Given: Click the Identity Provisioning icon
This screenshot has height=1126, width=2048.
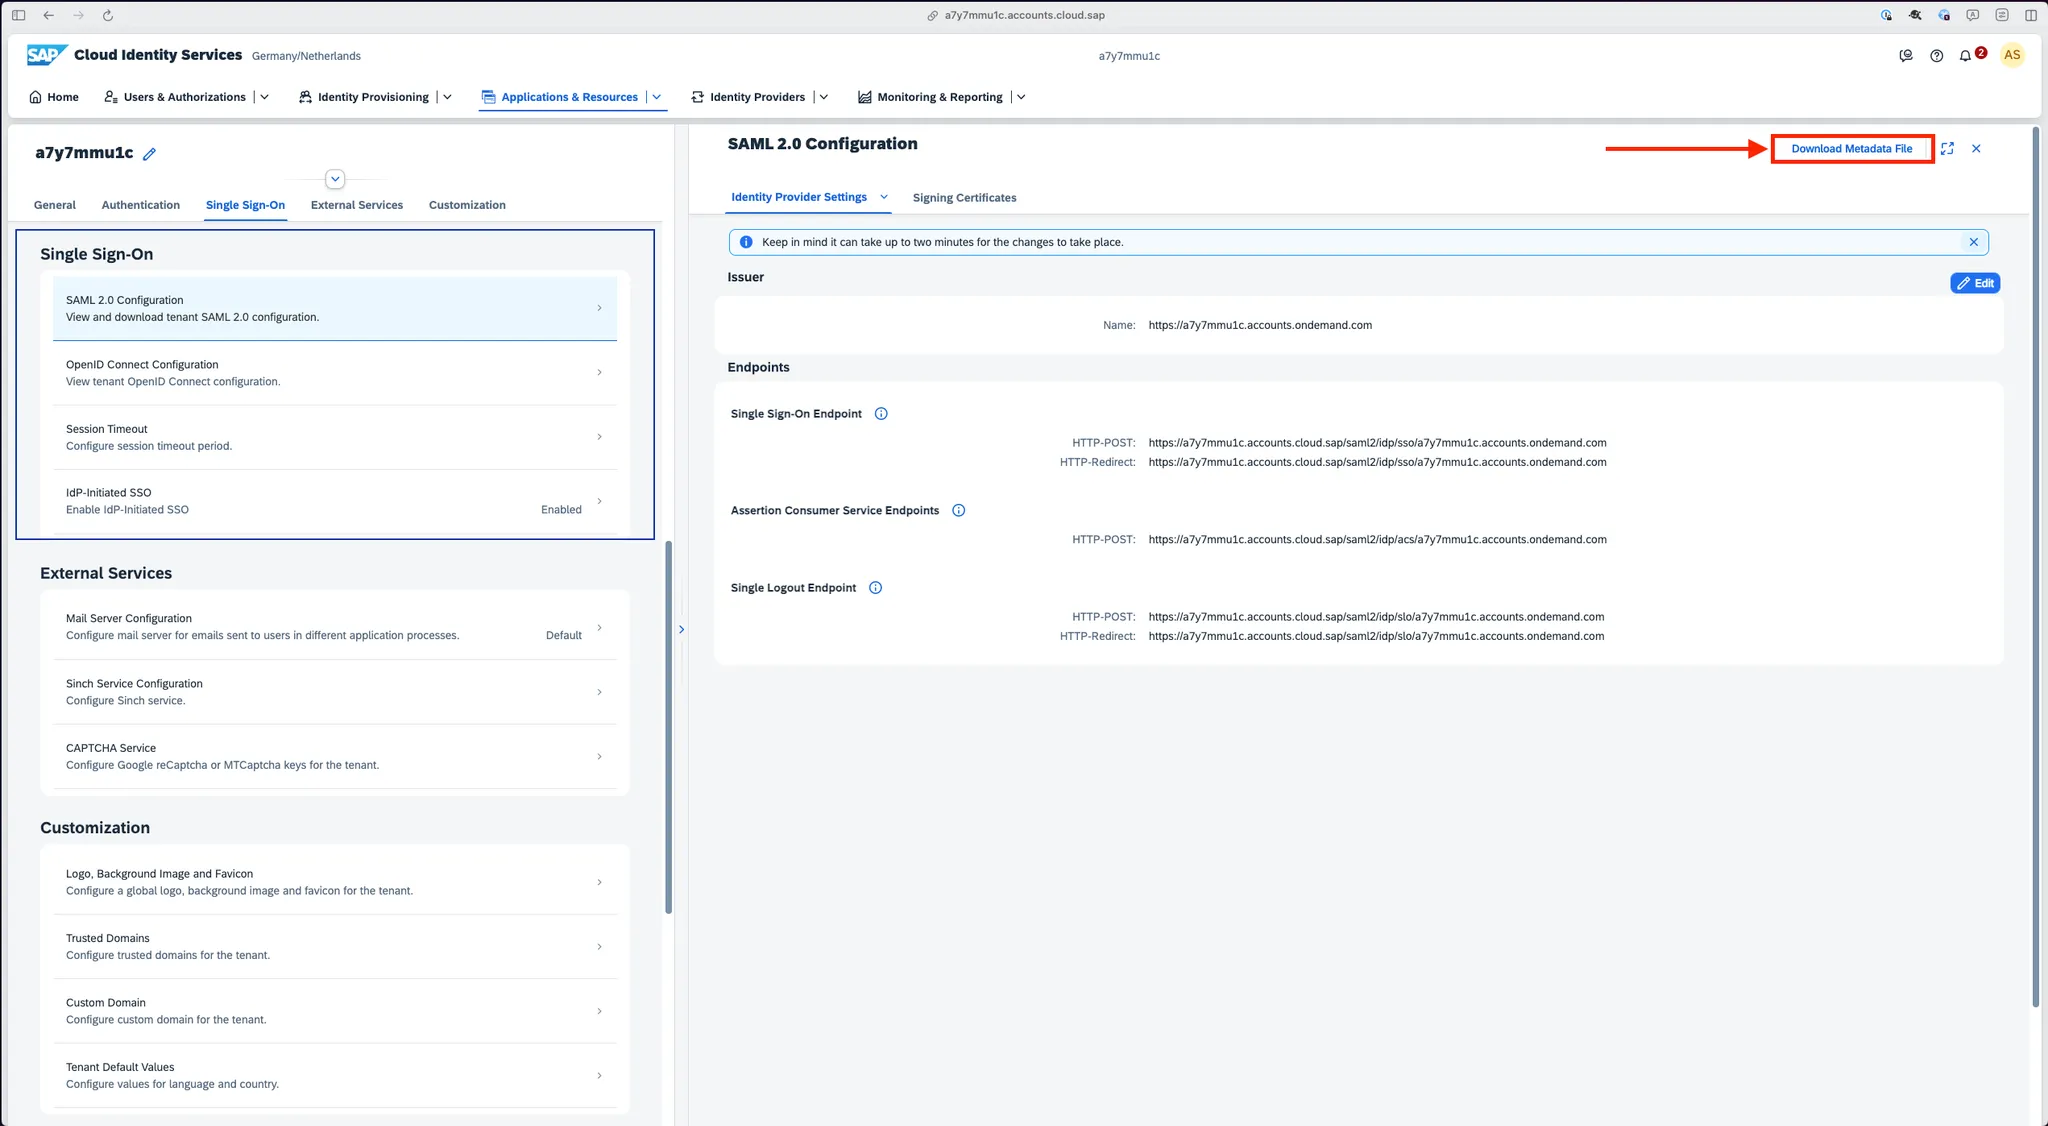Looking at the screenshot, I should click(x=305, y=97).
